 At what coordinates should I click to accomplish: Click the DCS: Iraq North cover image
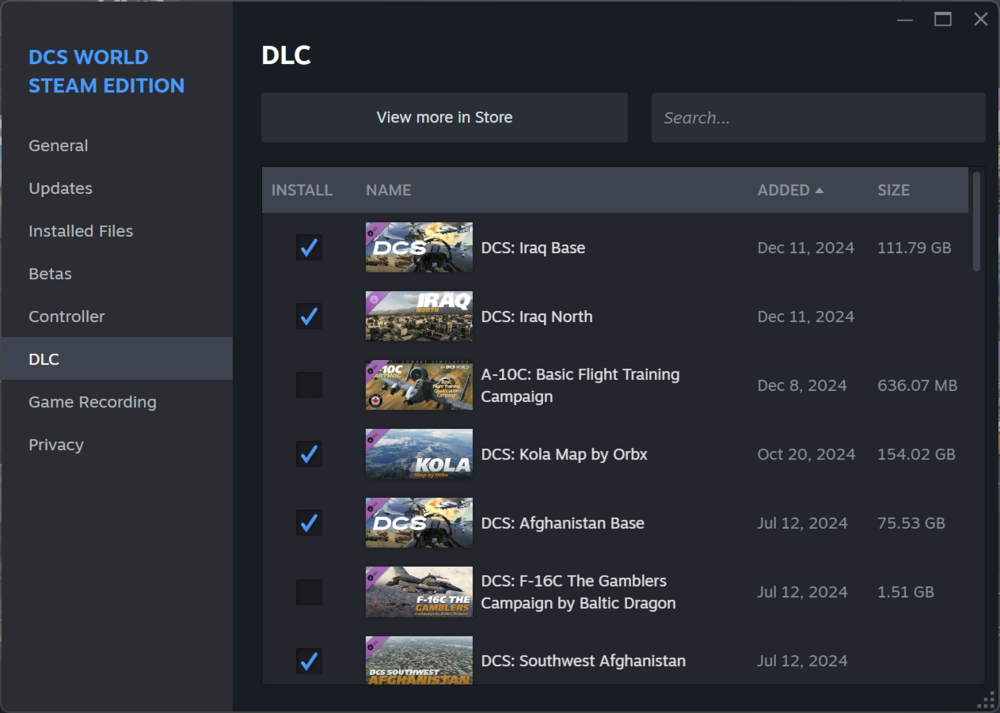click(x=418, y=316)
